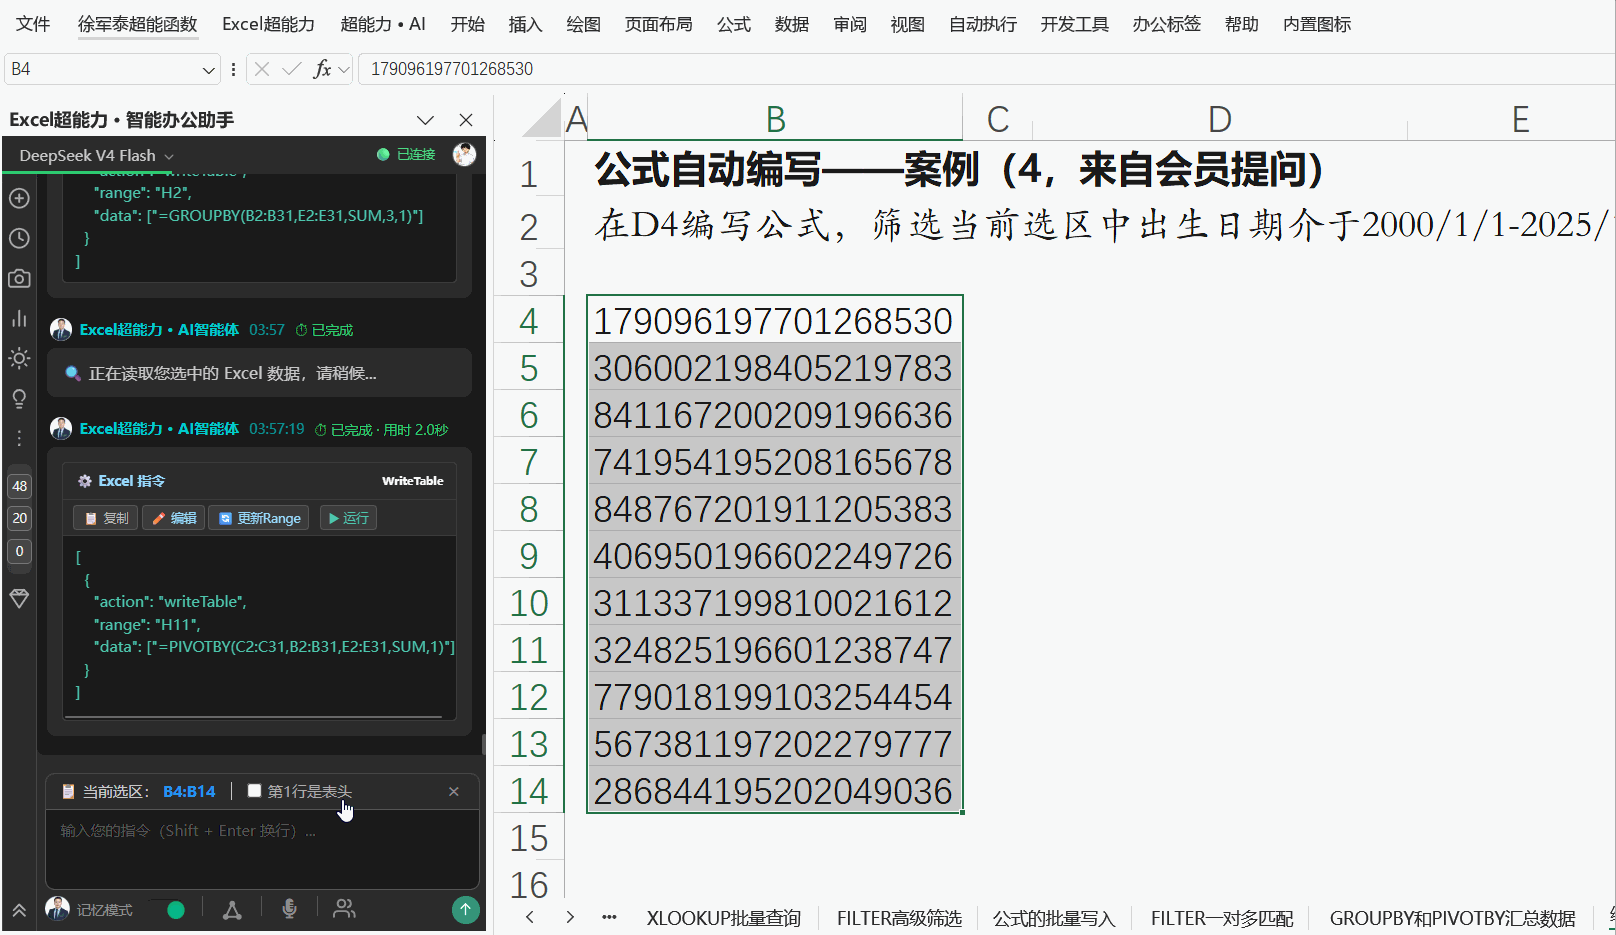This screenshot has width=1616, height=935.
Task: Open the vertical three-dot more menu in sidebar
Action: [x=19, y=438]
